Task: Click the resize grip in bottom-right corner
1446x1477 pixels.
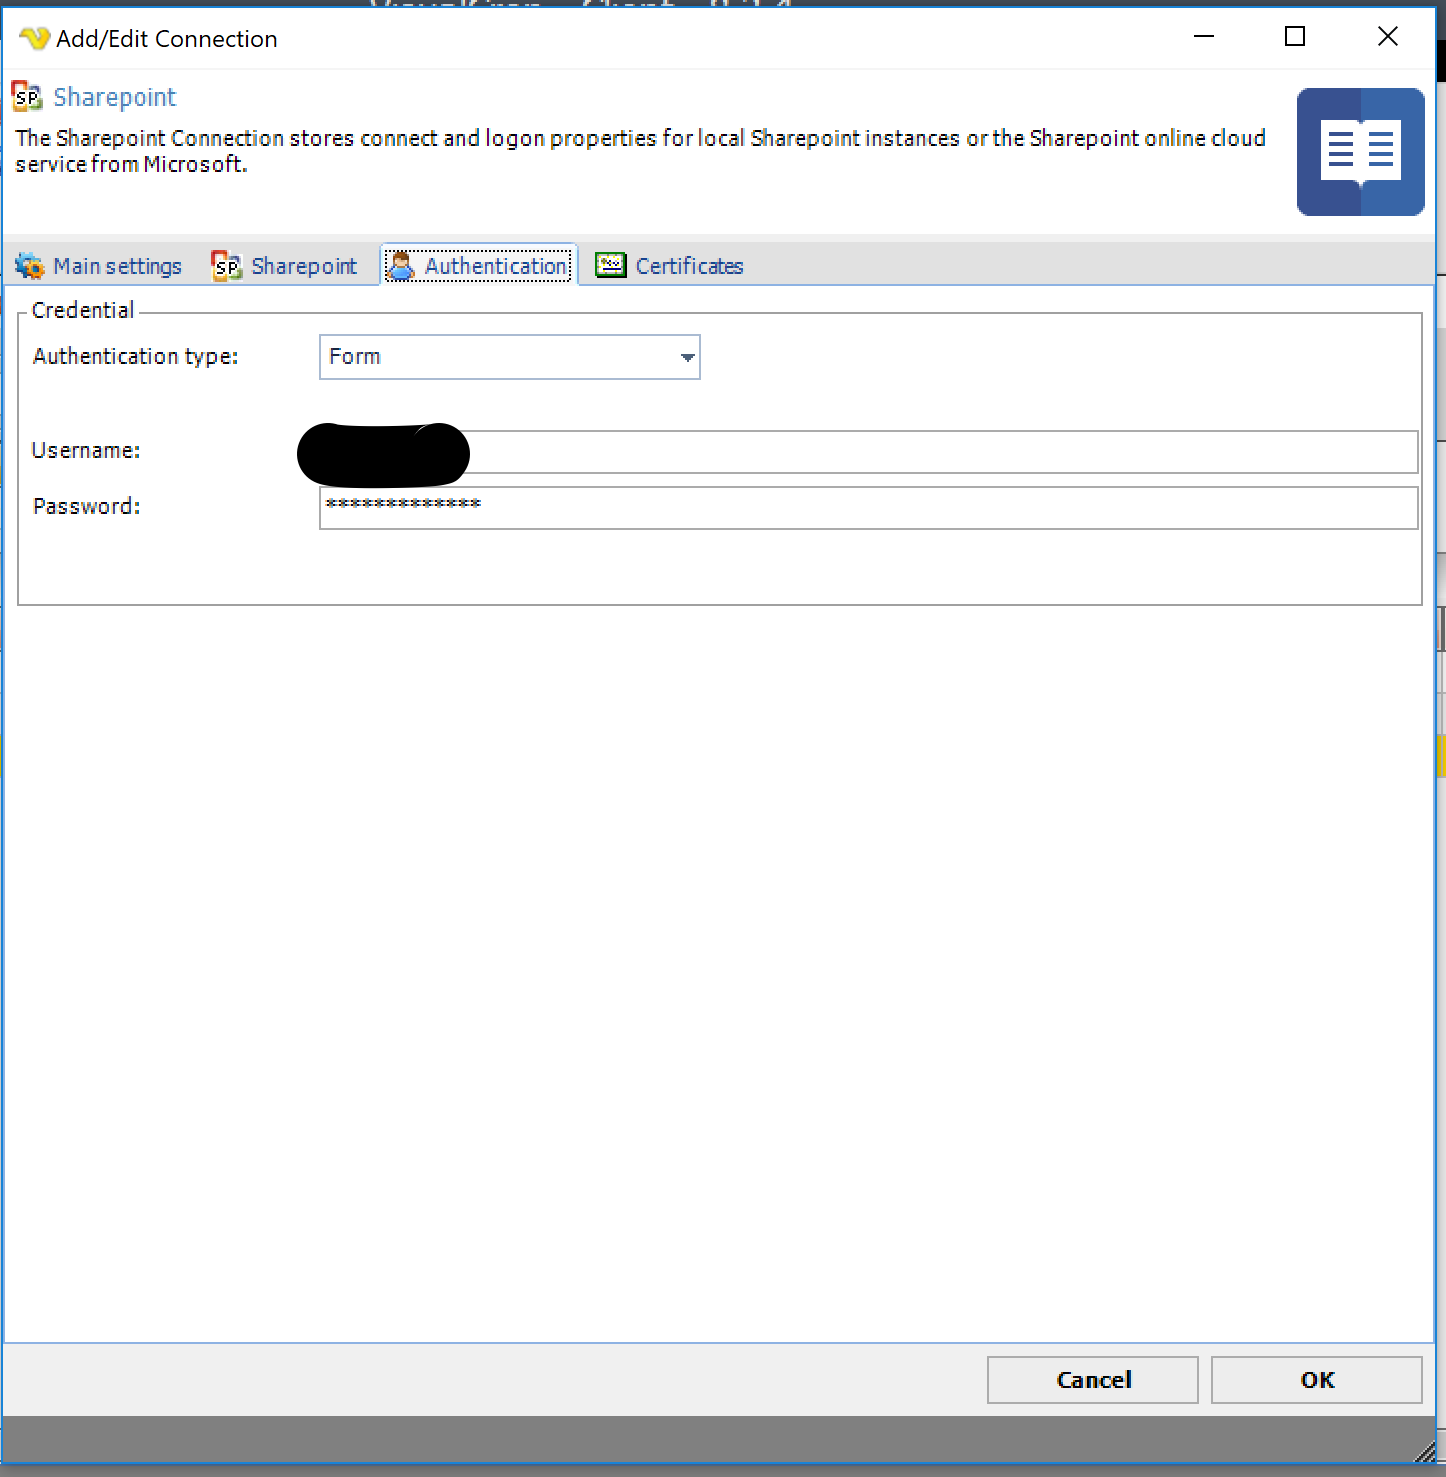Action: (x=1425, y=1453)
